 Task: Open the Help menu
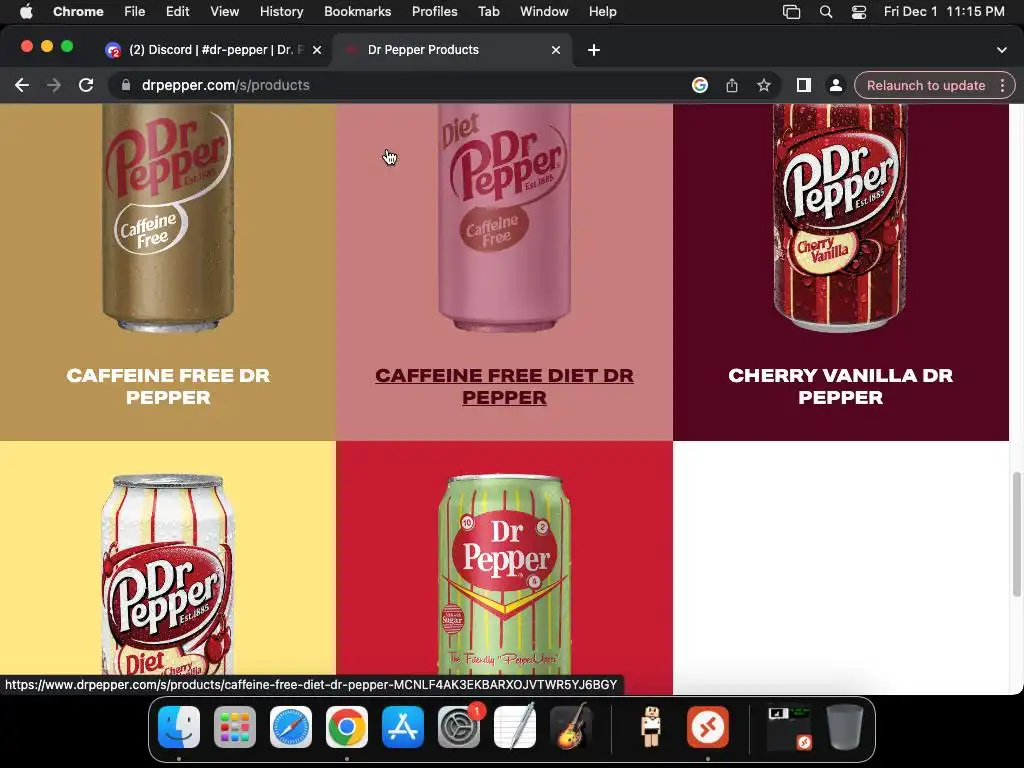tap(602, 11)
